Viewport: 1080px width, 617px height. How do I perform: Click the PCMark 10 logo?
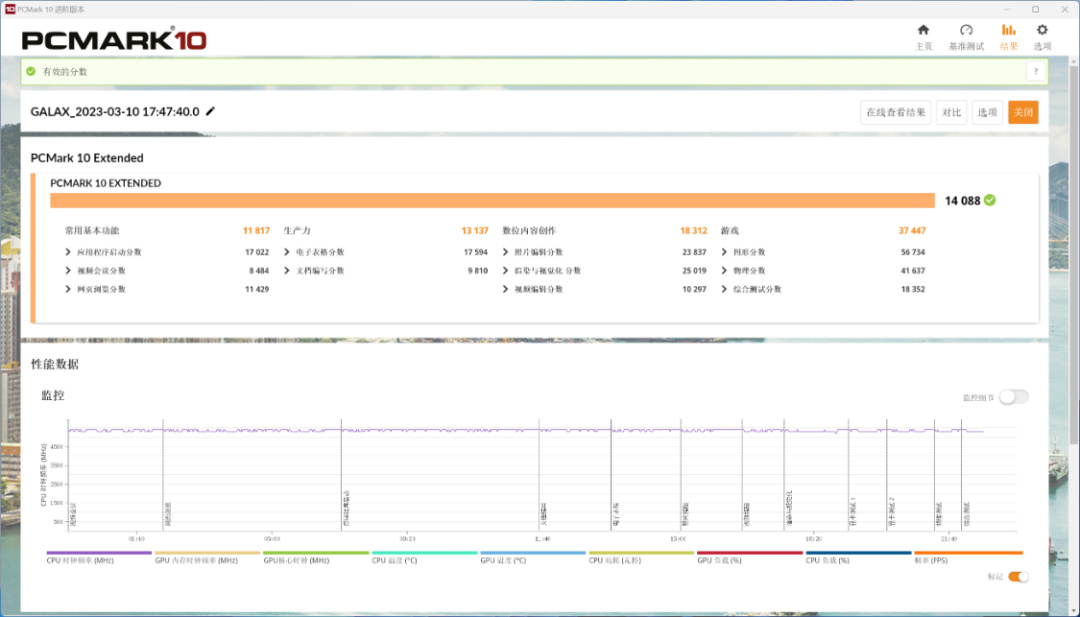(x=114, y=41)
